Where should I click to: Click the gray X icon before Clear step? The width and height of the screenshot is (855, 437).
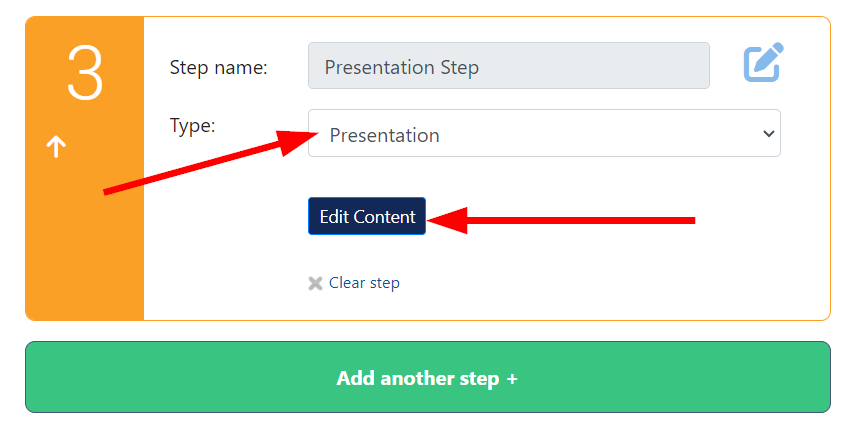click(315, 283)
